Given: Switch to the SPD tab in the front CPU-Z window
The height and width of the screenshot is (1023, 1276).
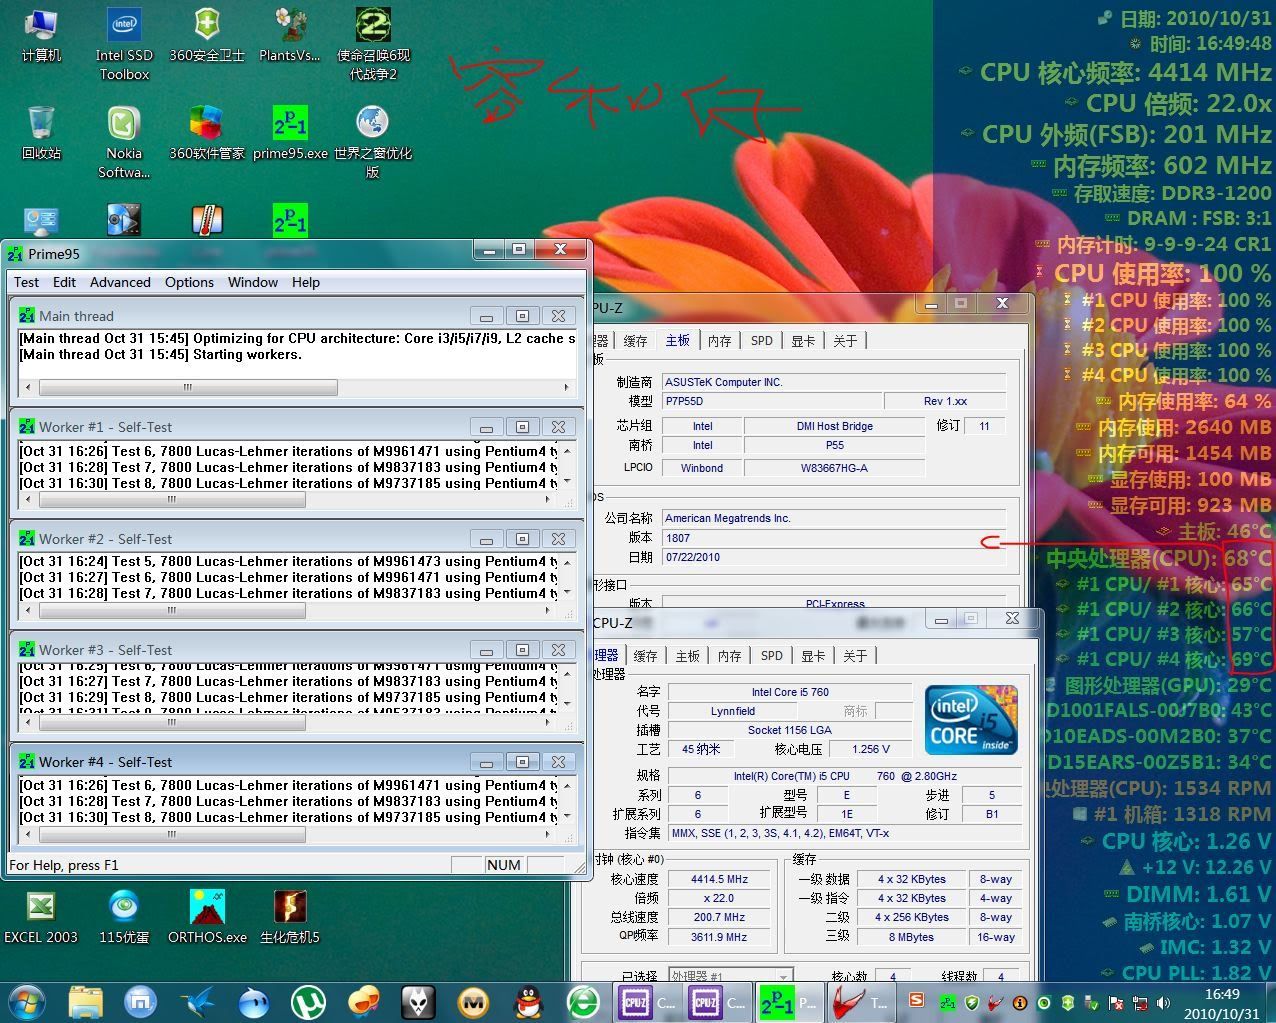Looking at the screenshot, I should point(771,656).
